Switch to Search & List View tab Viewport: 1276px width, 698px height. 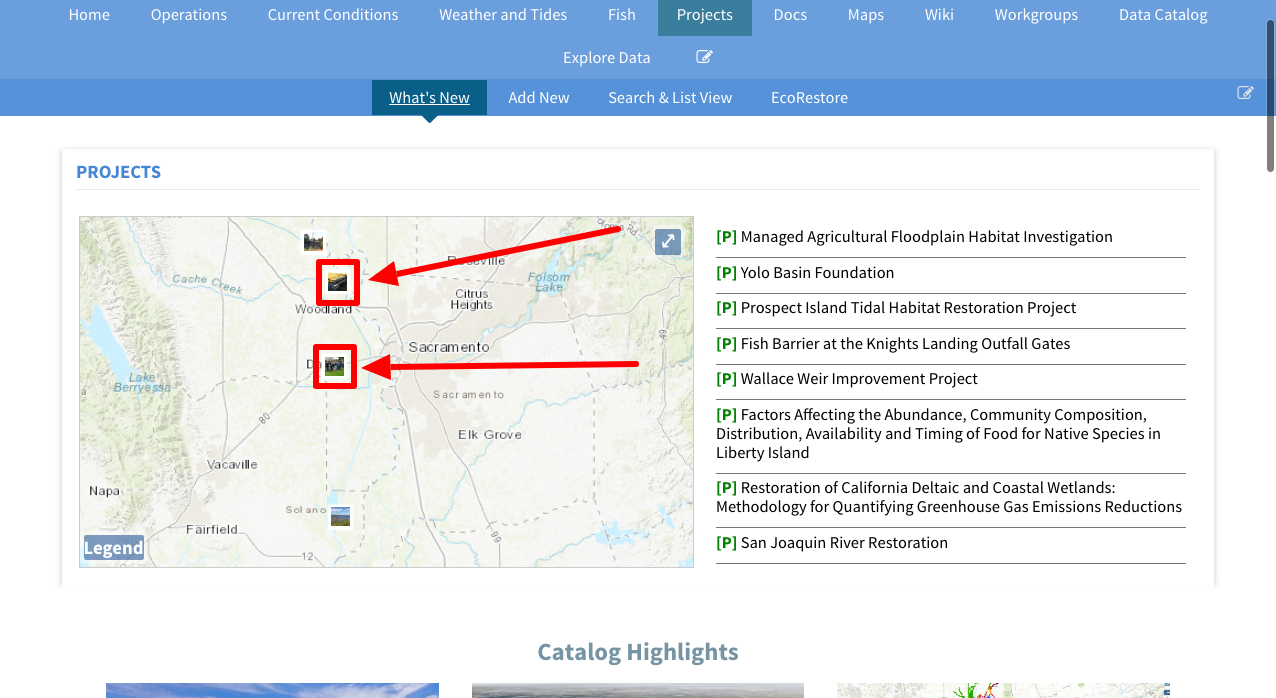point(670,98)
